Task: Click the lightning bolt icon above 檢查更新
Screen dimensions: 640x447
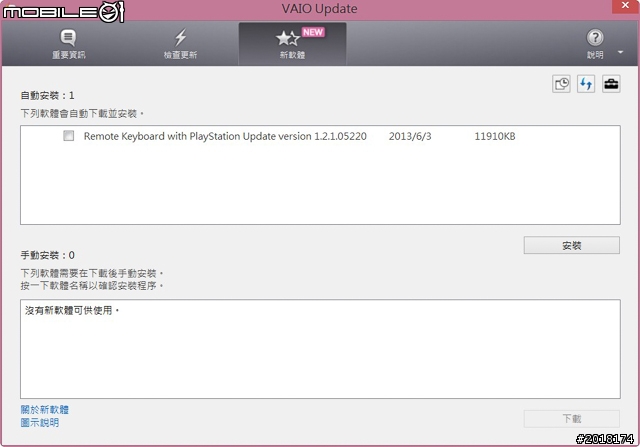Action: pyautogui.click(x=180, y=38)
